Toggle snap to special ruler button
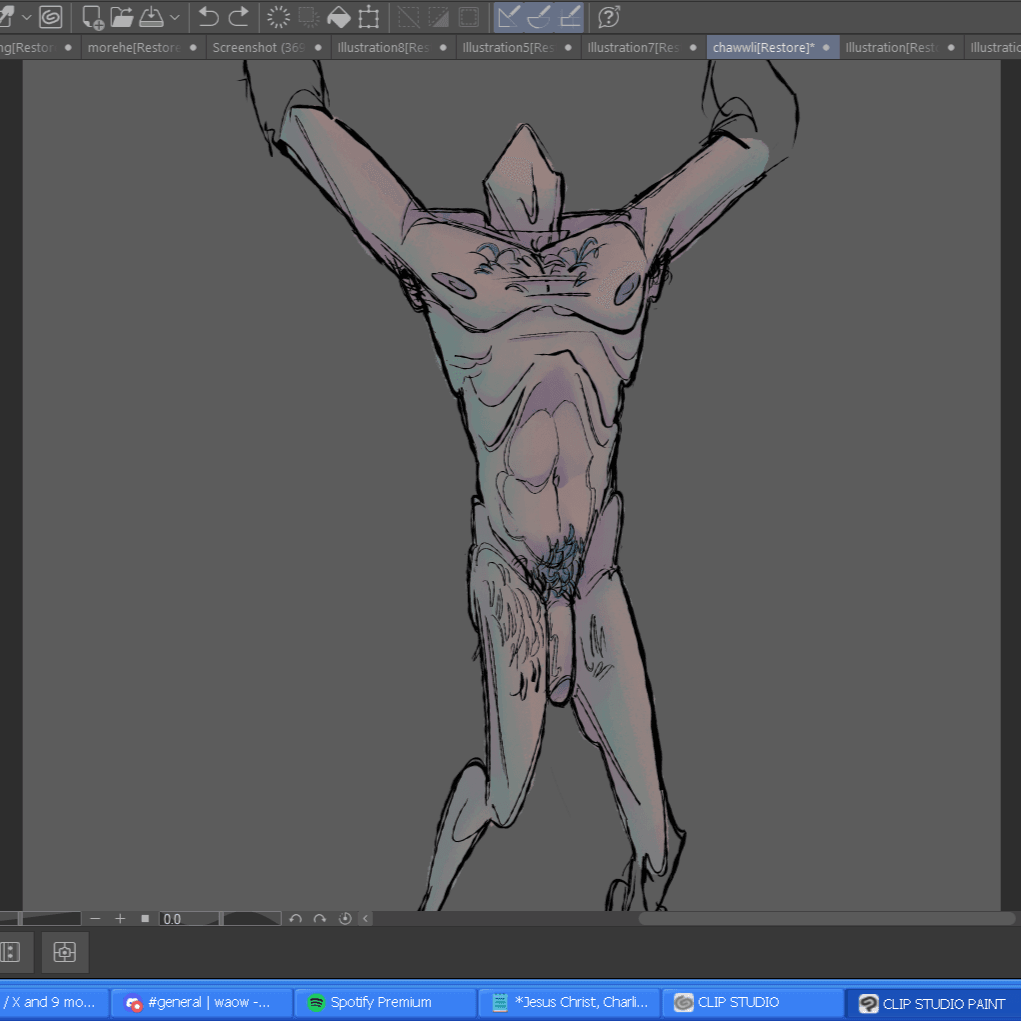This screenshot has height=1021, width=1021. [x=539, y=17]
